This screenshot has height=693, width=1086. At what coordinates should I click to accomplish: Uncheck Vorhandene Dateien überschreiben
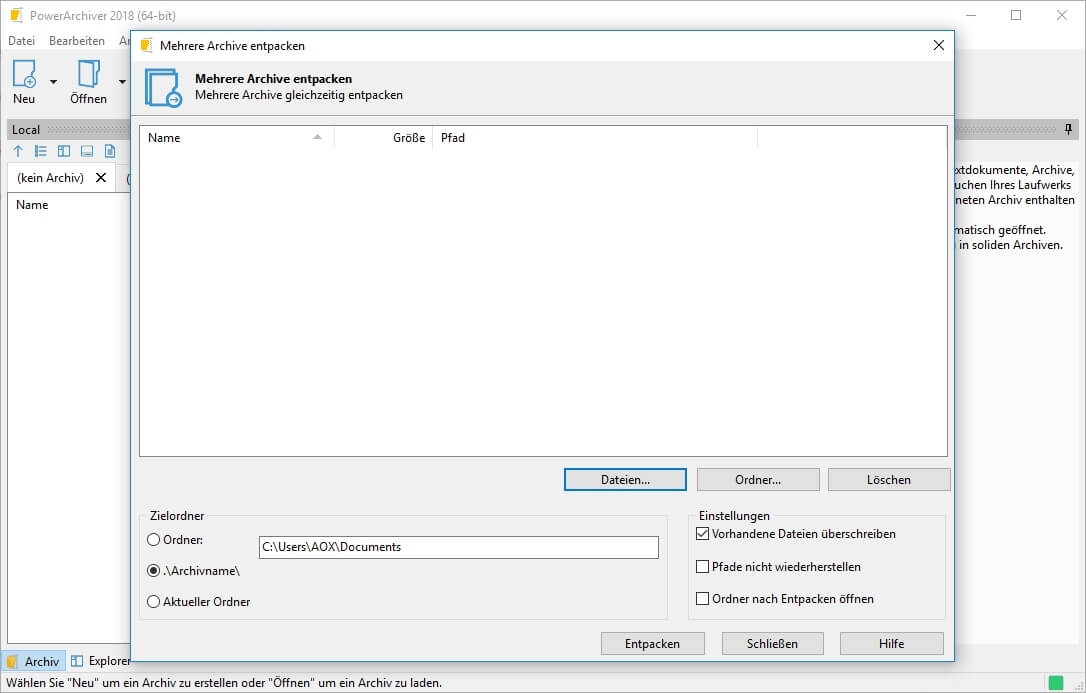(702, 534)
